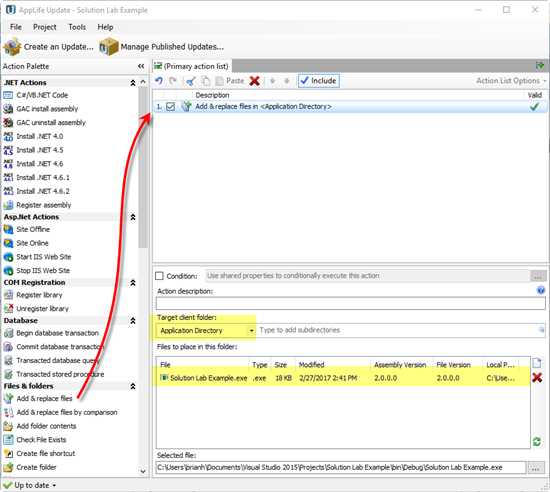Select Install .NET 4.6.1 action
This screenshot has height=492, width=550.
click(36, 177)
